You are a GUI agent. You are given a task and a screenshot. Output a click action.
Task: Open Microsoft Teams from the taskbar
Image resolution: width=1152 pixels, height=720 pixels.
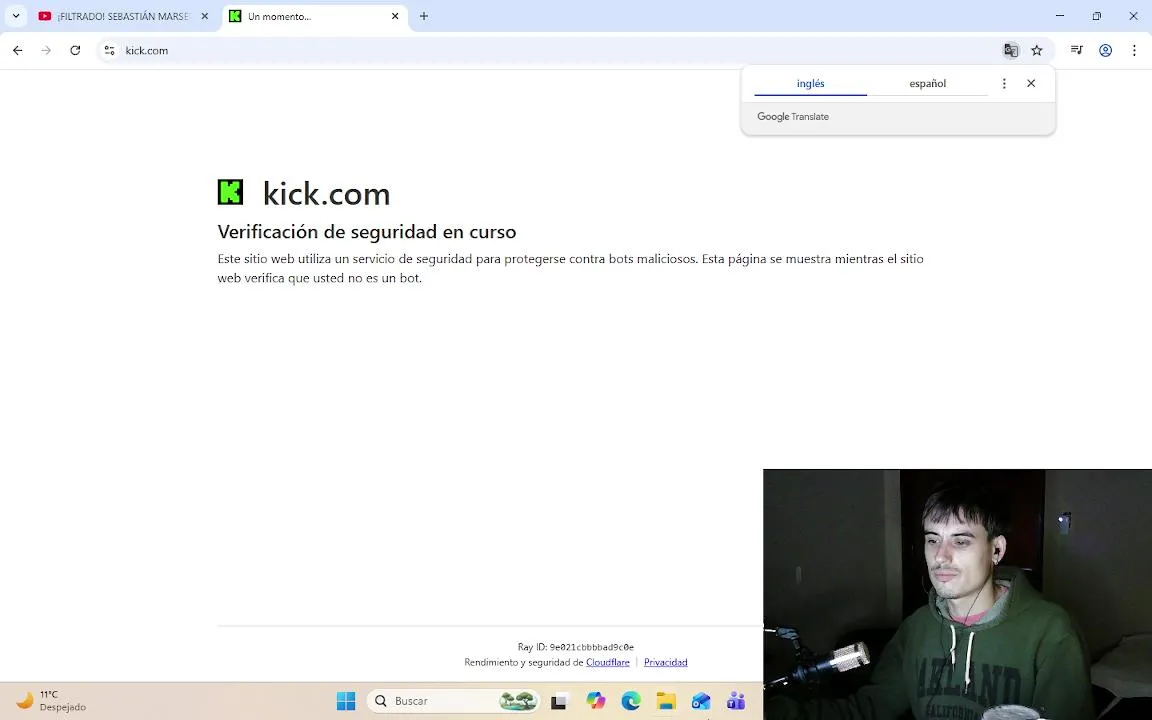click(736, 701)
